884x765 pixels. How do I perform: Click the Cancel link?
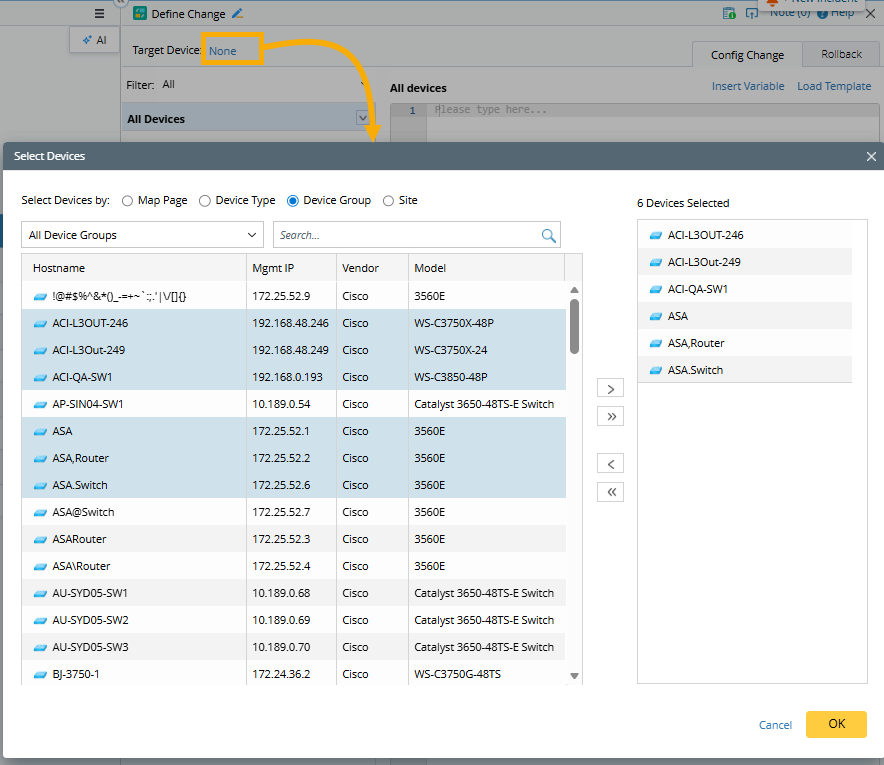pyautogui.click(x=775, y=725)
